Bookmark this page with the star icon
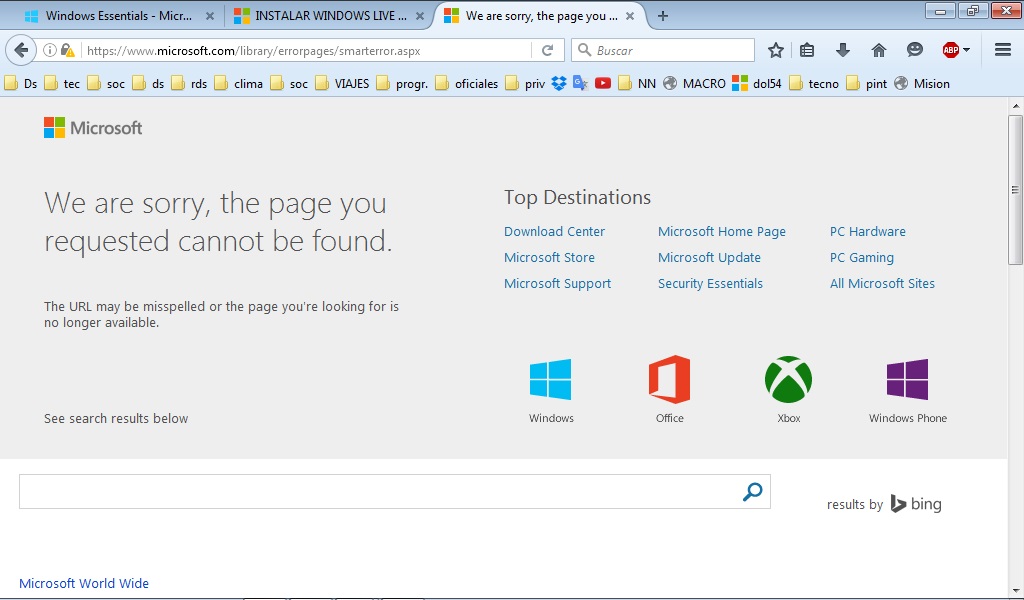 coord(775,50)
